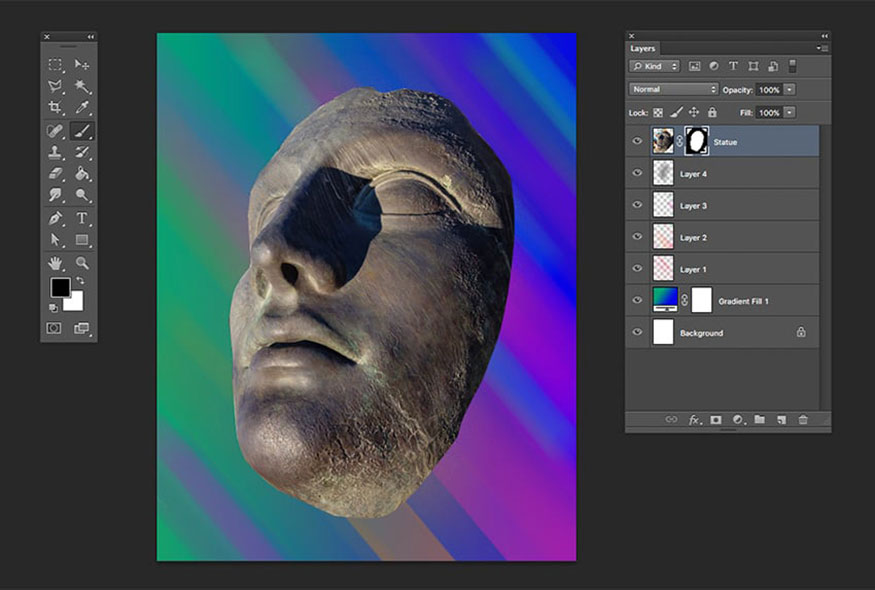875x590 pixels.
Task: Select the Eraser tool
Action: pyautogui.click(x=55, y=174)
